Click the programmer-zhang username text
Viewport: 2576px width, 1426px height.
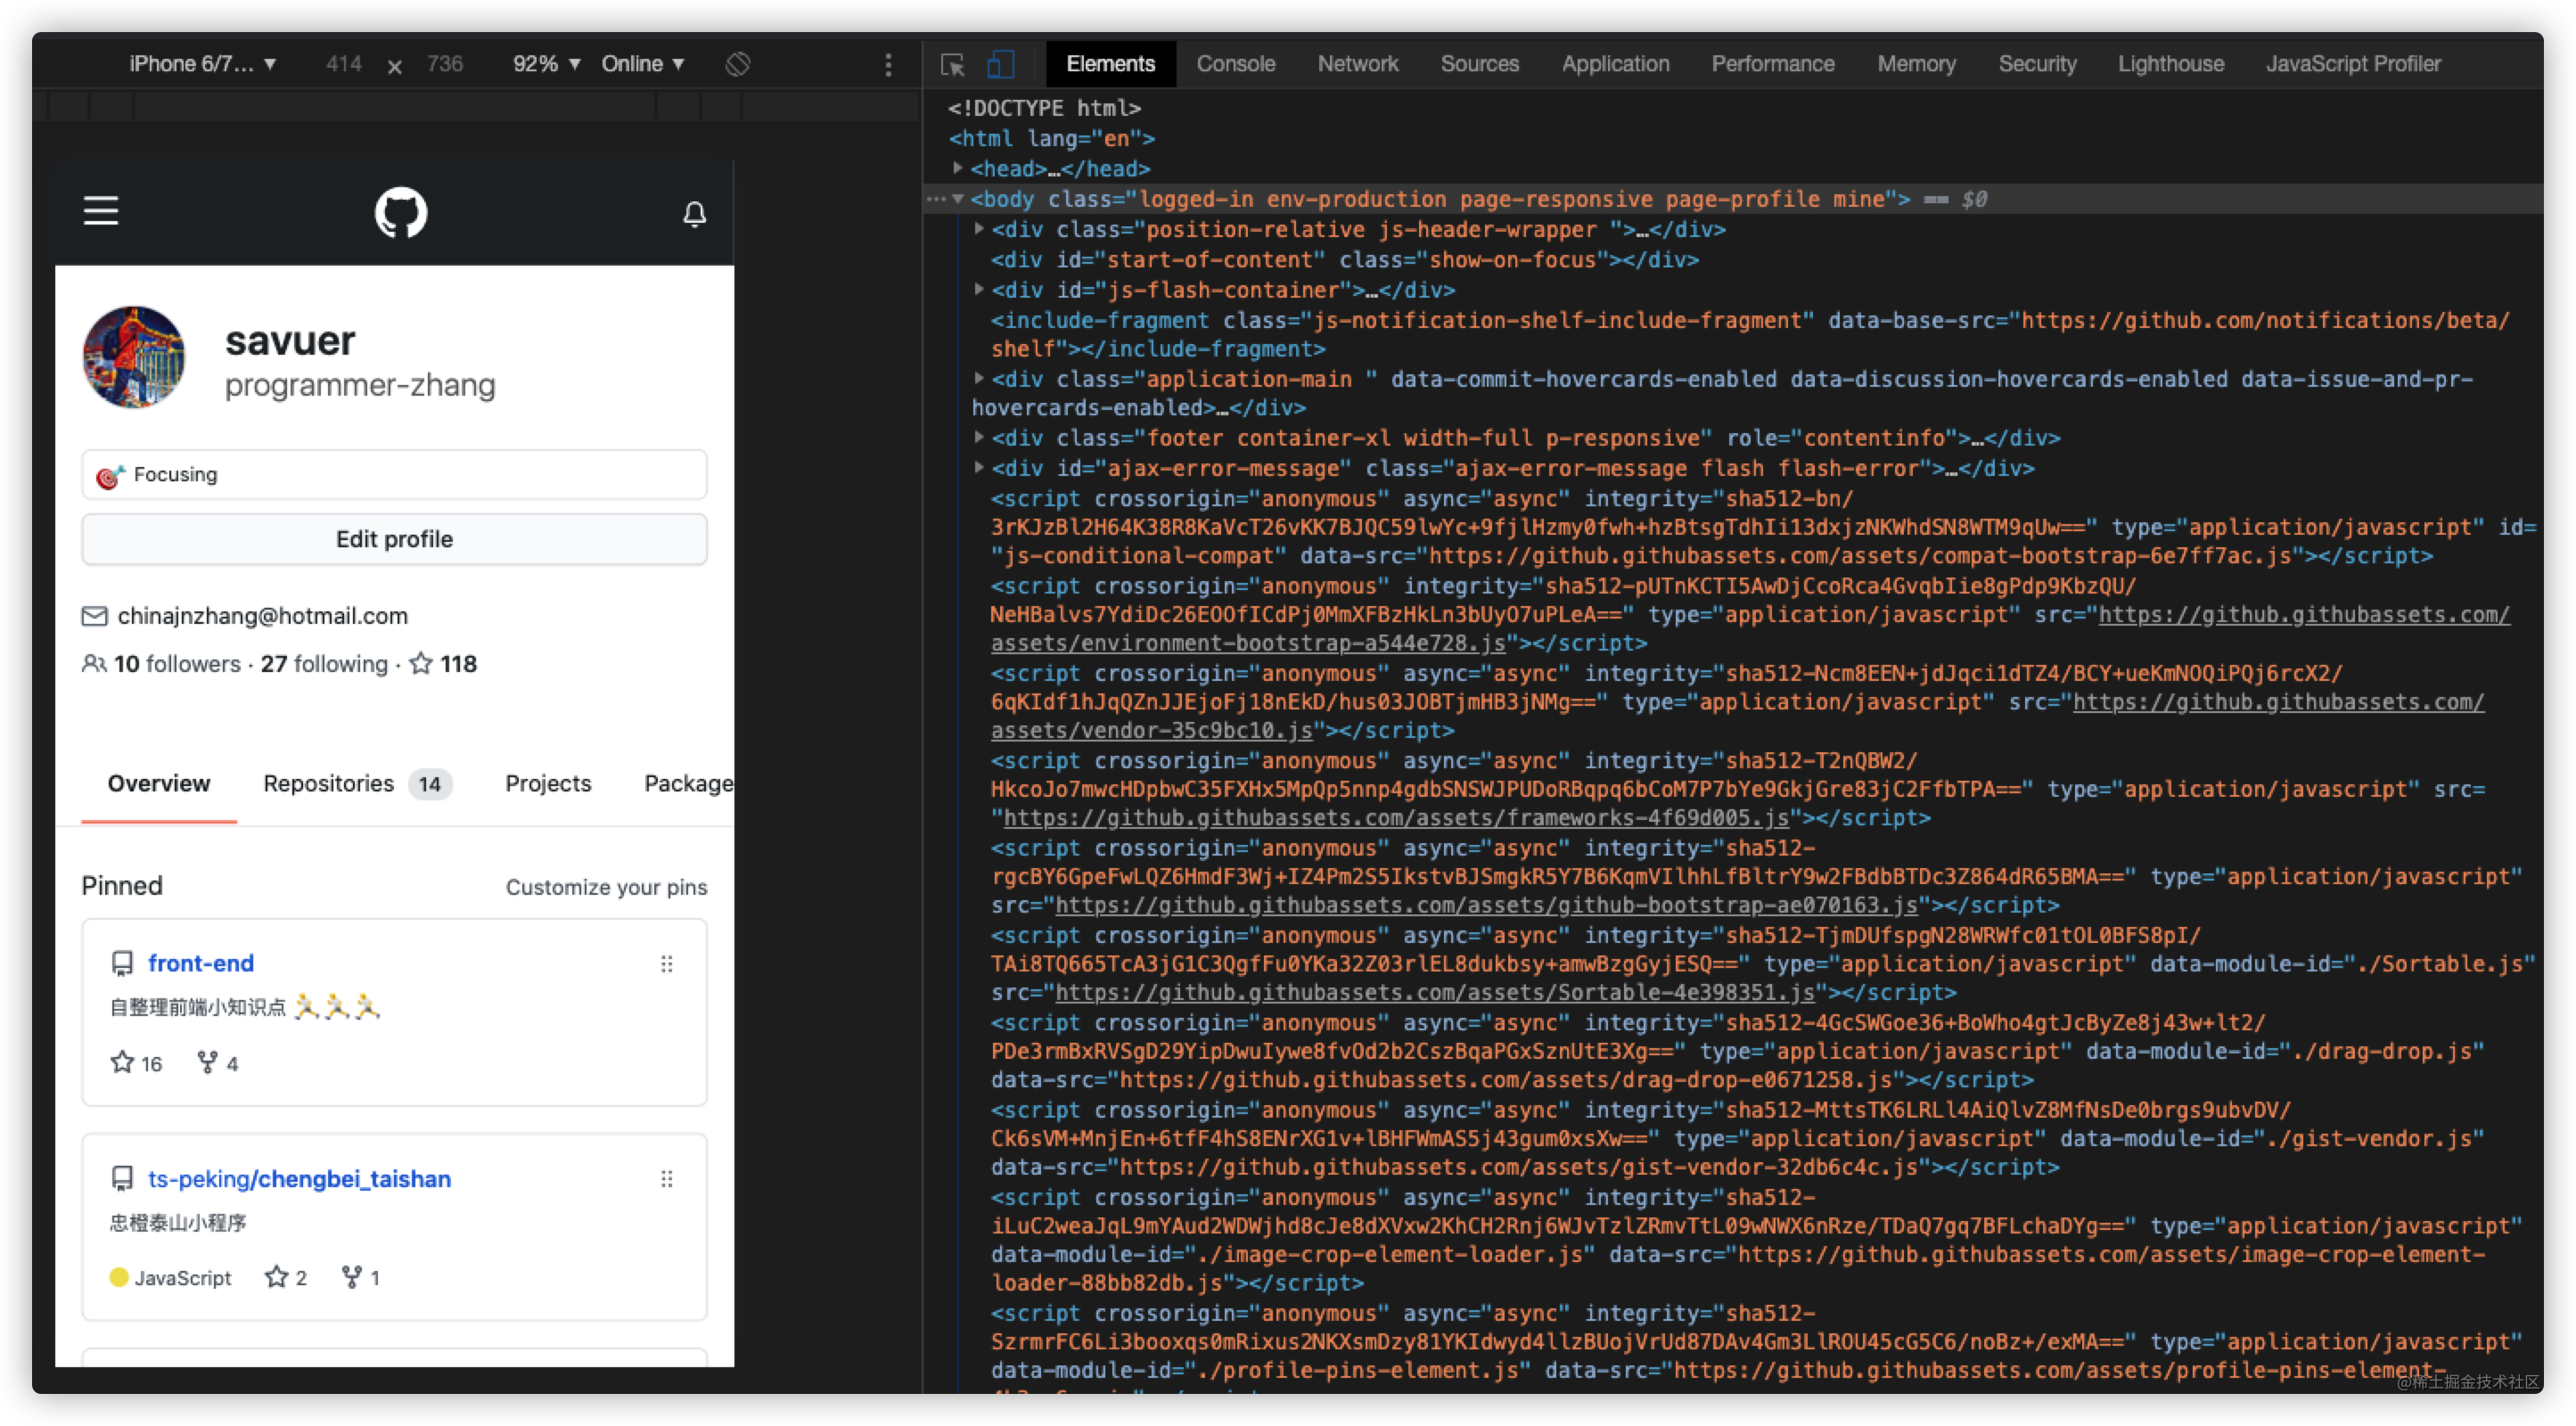pyautogui.click(x=360, y=385)
